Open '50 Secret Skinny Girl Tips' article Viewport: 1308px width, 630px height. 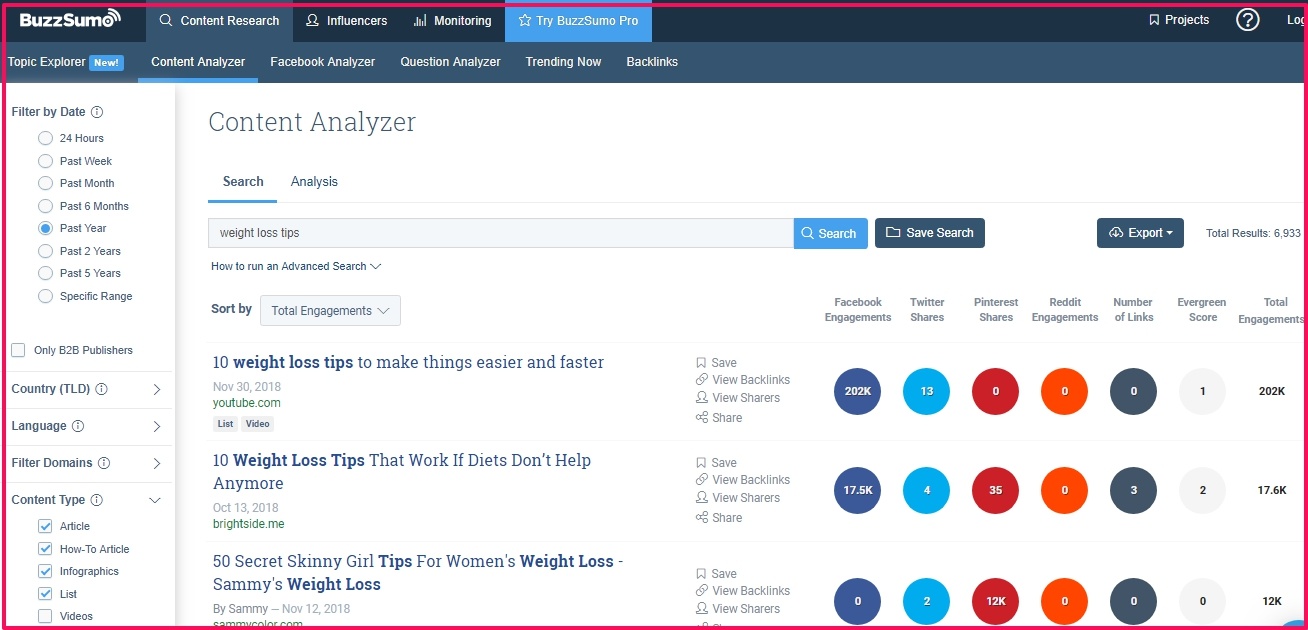pyautogui.click(x=418, y=573)
